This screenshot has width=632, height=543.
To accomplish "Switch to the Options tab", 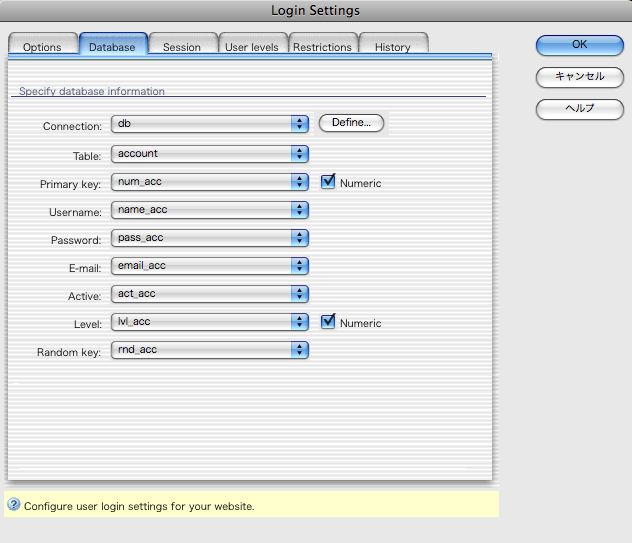I will [x=42, y=47].
